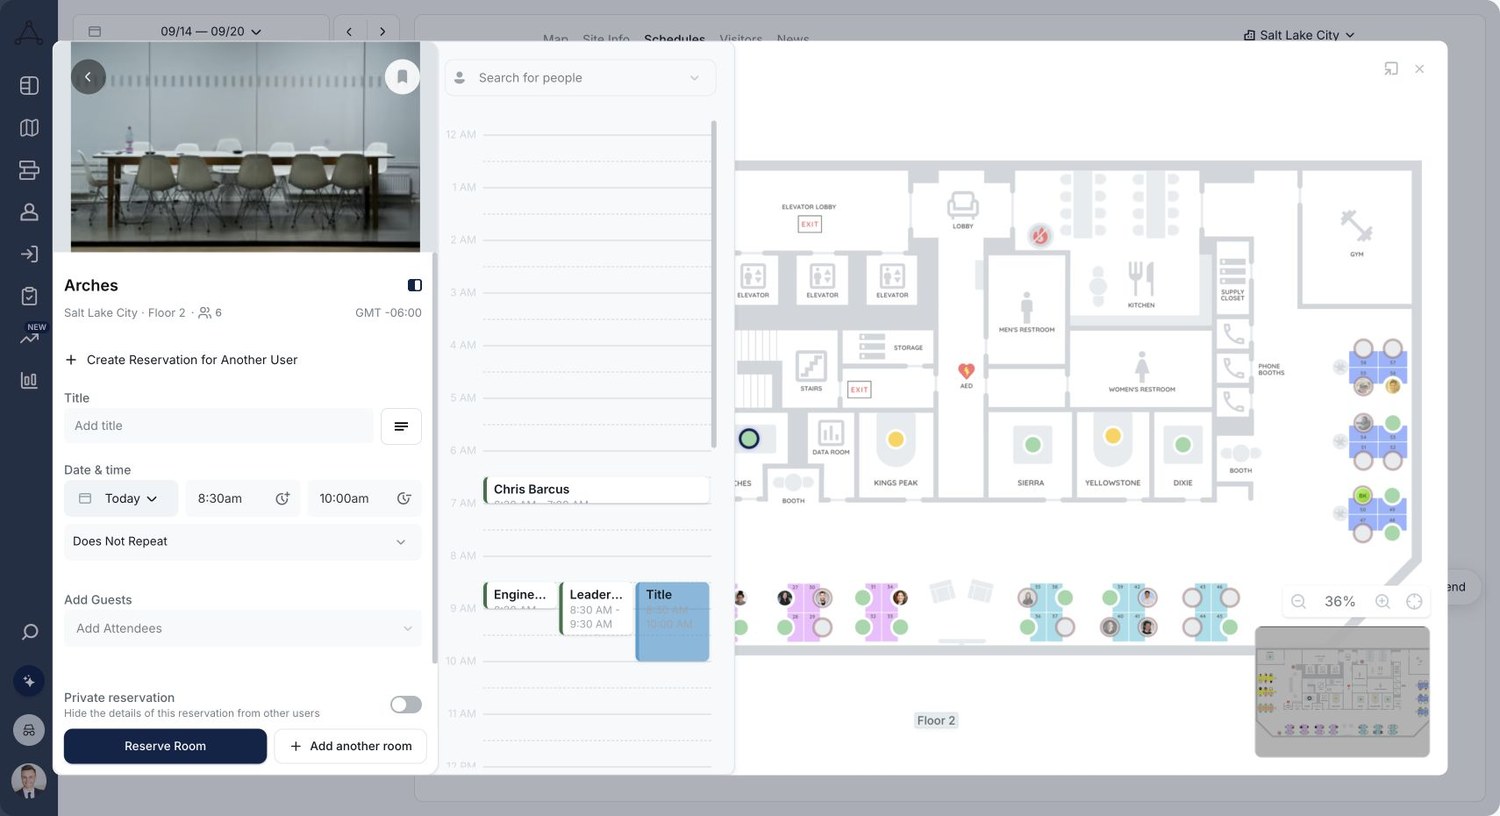Select the Yellowstone room marker
Viewport: 1500px width, 816px height.
[1113, 436]
